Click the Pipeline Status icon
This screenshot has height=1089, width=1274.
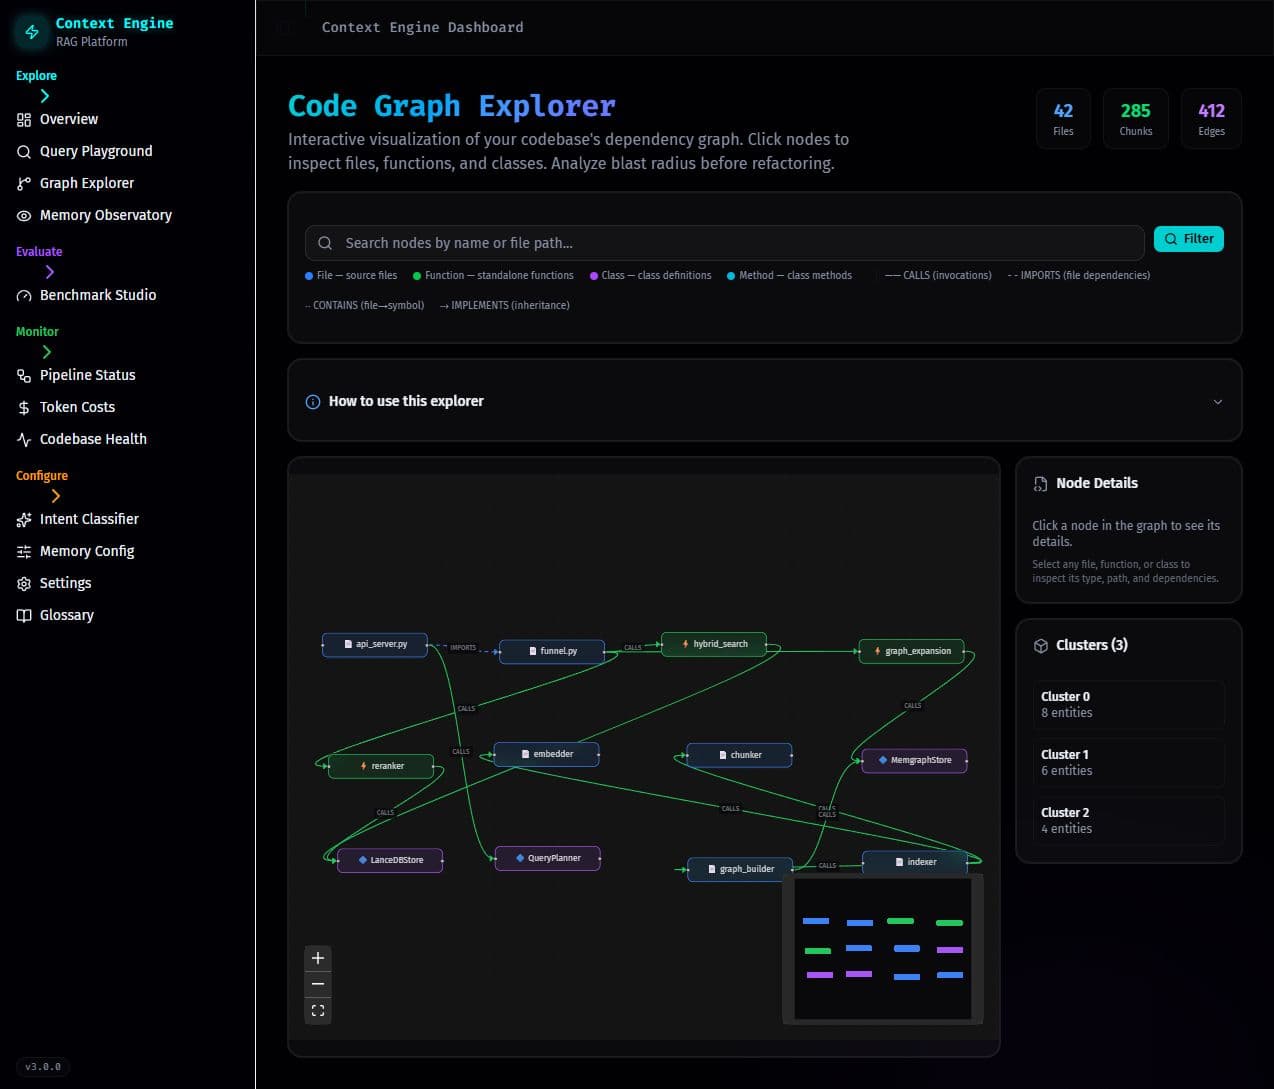click(x=24, y=376)
